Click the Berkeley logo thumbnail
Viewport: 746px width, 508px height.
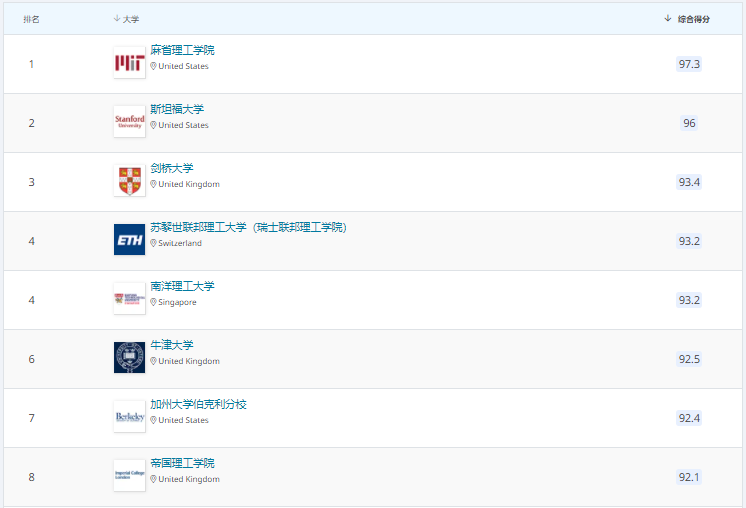click(x=129, y=417)
